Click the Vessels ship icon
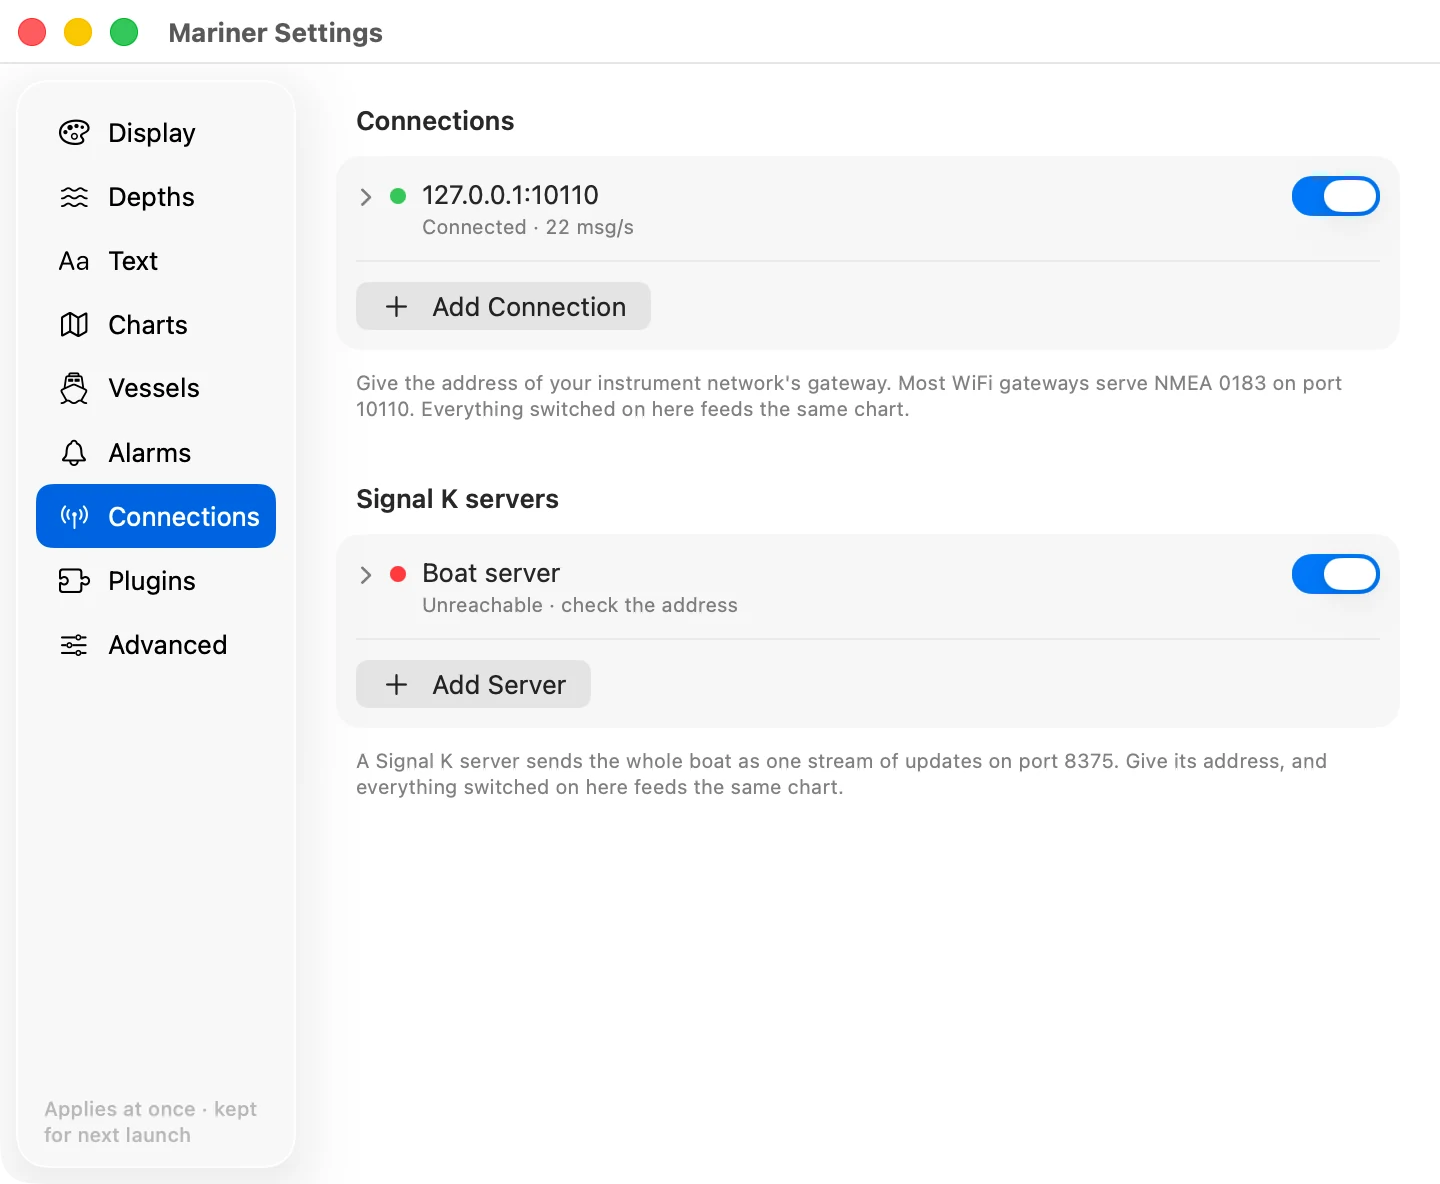Image resolution: width=1440 pixels, height=1184 pixels. click(74, 388)
